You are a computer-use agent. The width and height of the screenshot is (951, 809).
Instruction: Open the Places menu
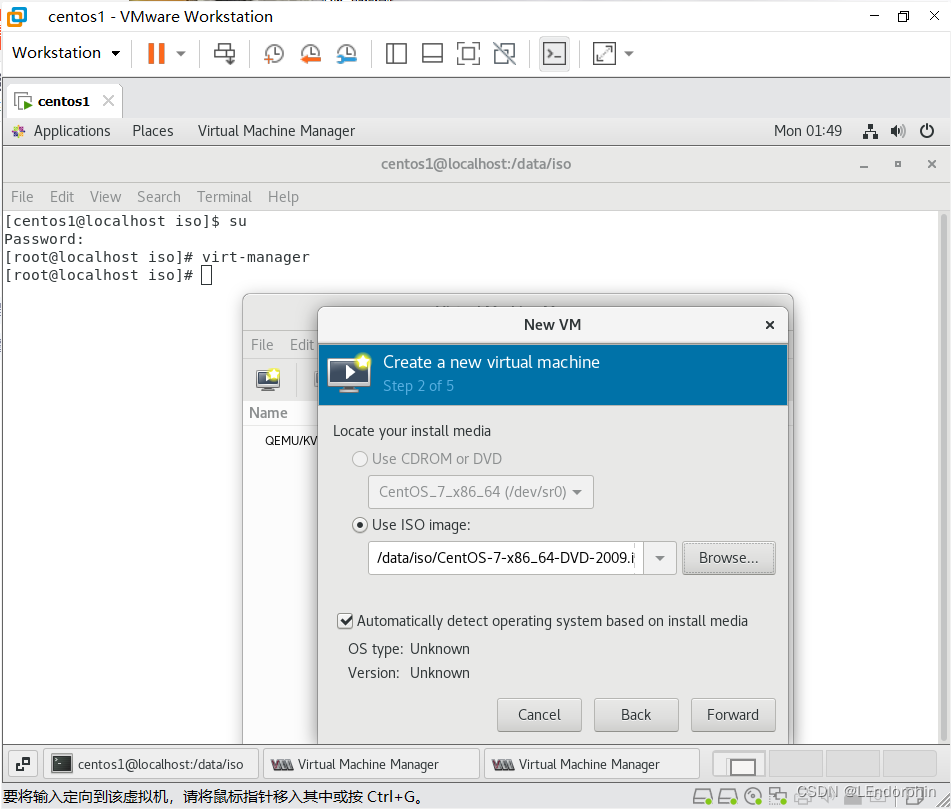[x=153, y=131]
